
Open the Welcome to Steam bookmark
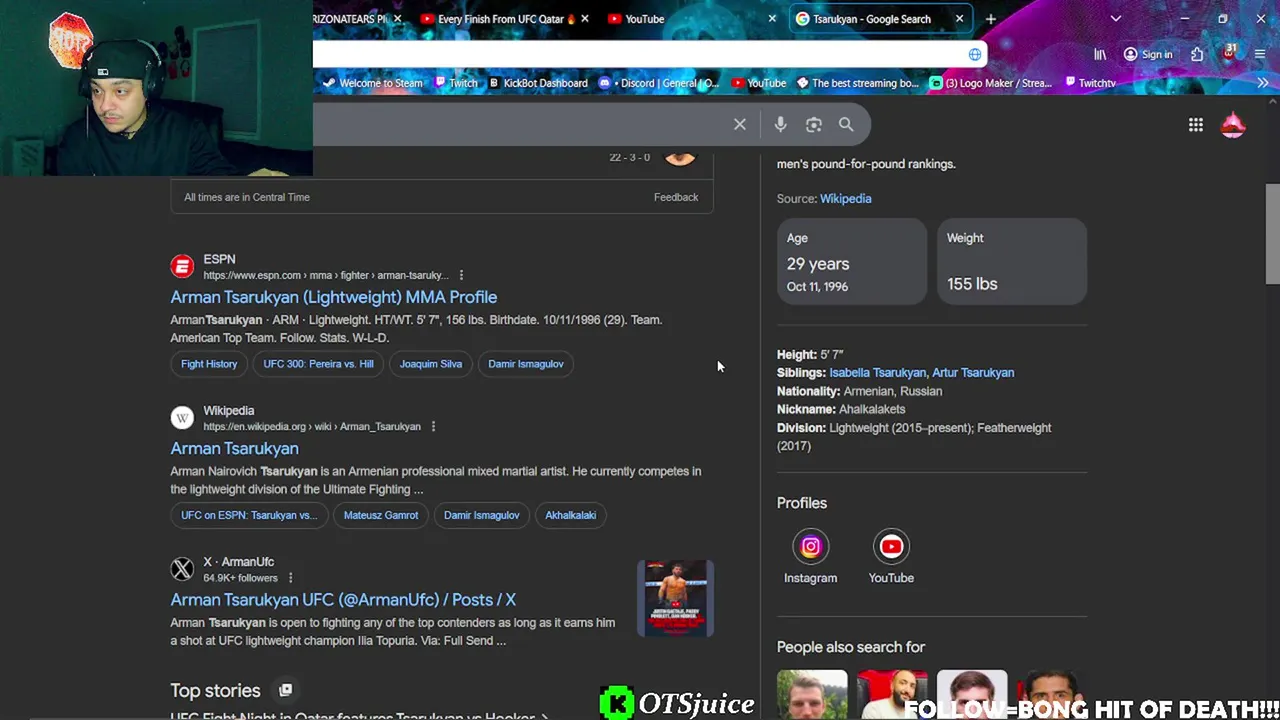point(372,83)
